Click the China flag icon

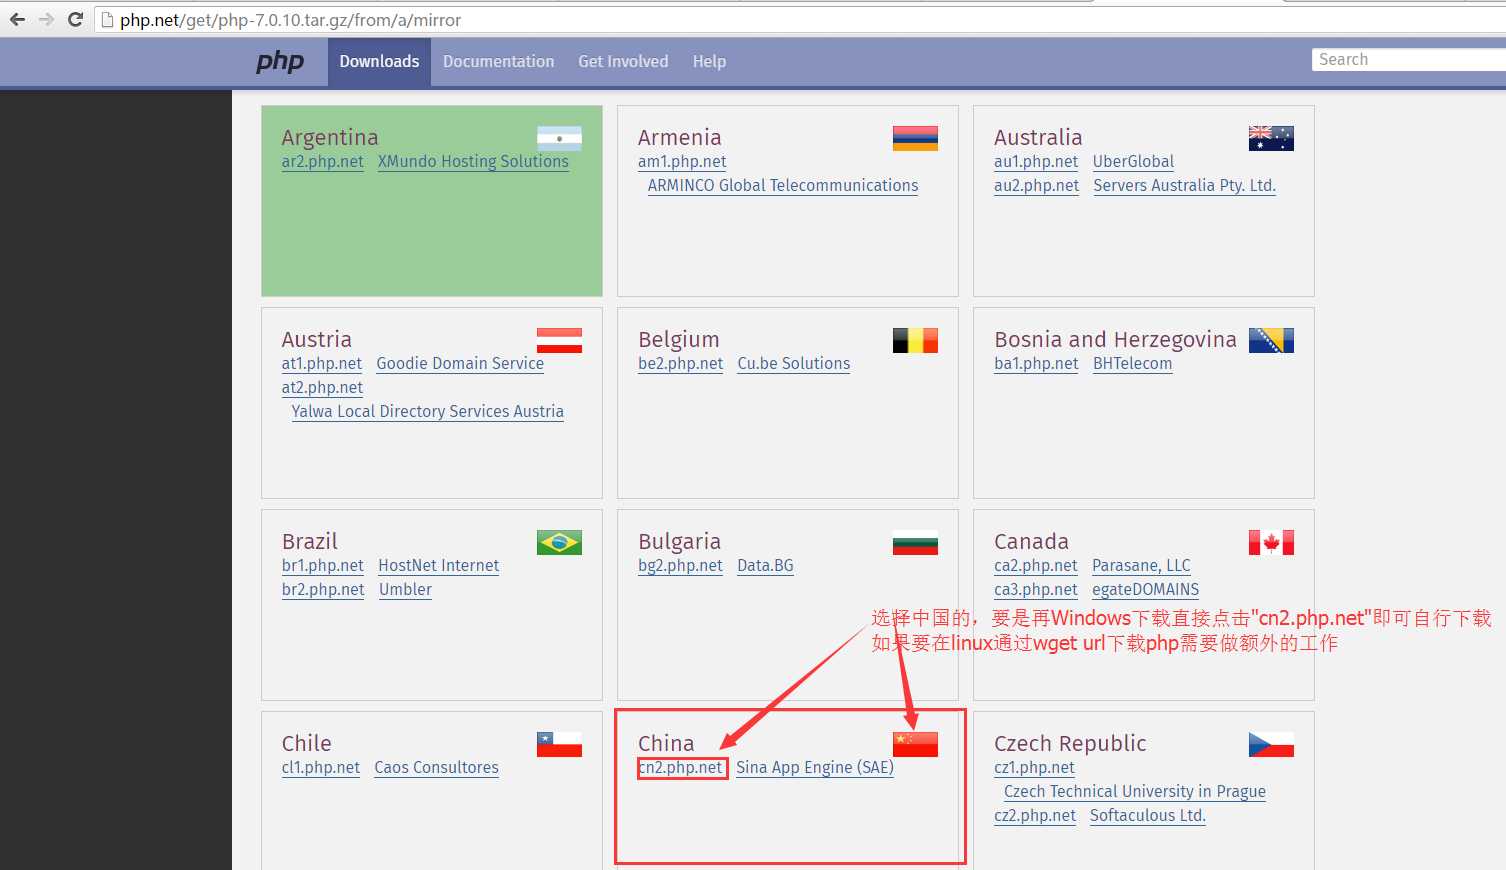coord(915,744)
